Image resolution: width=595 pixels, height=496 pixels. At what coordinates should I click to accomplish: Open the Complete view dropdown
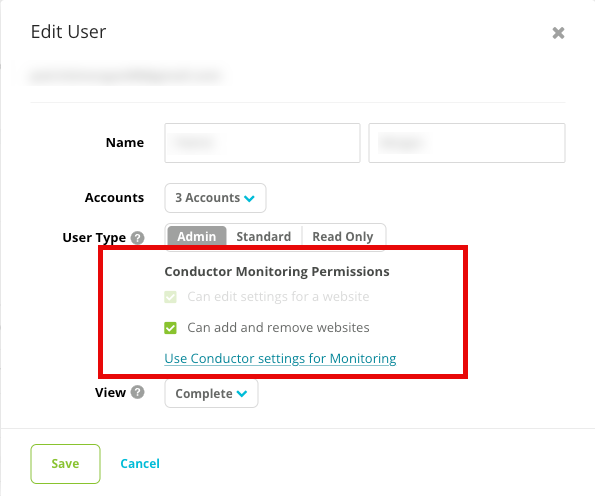pos(211,394)
